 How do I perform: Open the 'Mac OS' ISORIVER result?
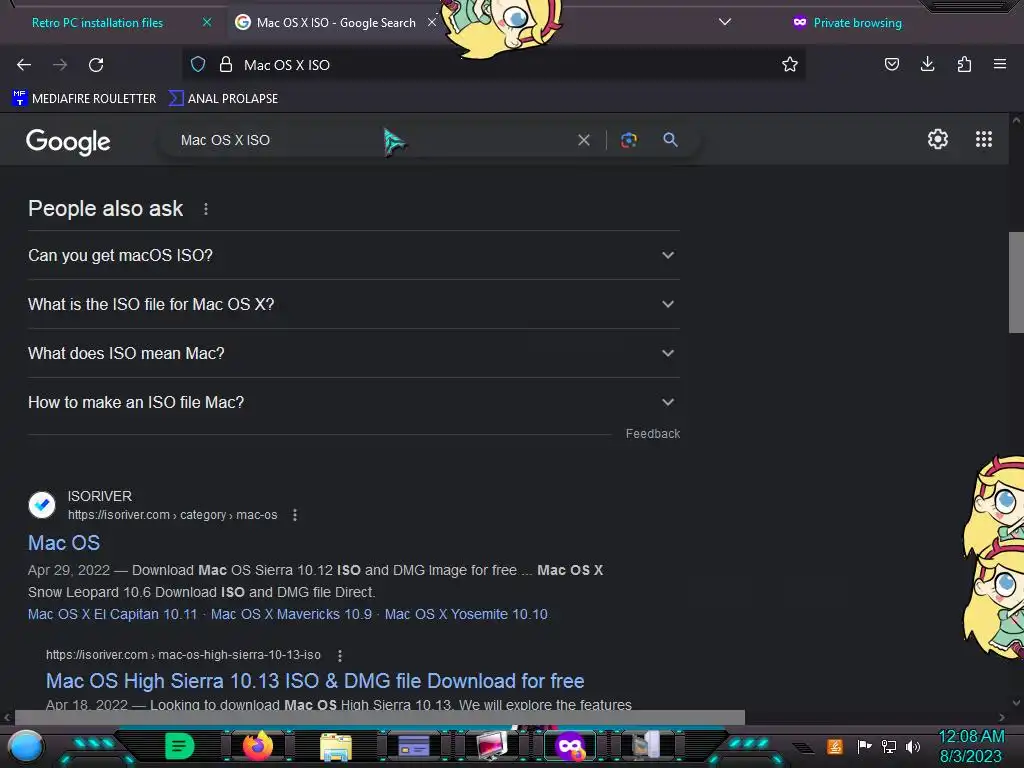click(x=64, y=543)
